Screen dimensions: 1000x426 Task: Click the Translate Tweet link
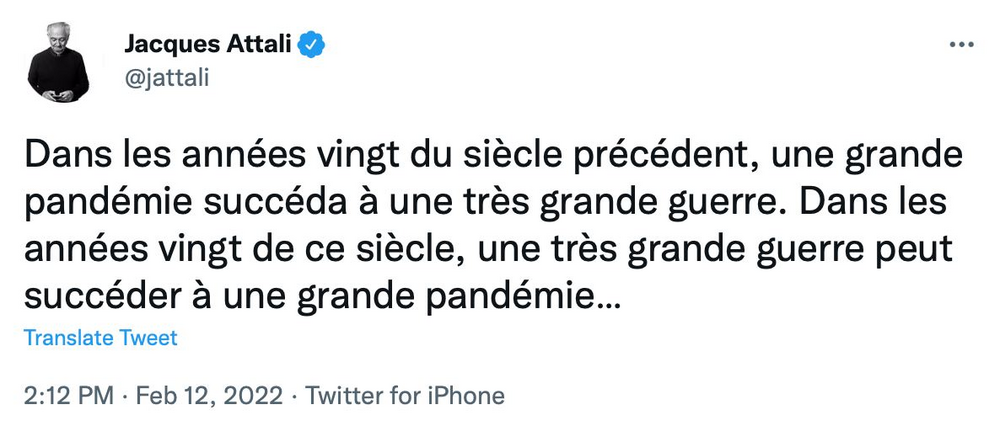tap(100, 338)
